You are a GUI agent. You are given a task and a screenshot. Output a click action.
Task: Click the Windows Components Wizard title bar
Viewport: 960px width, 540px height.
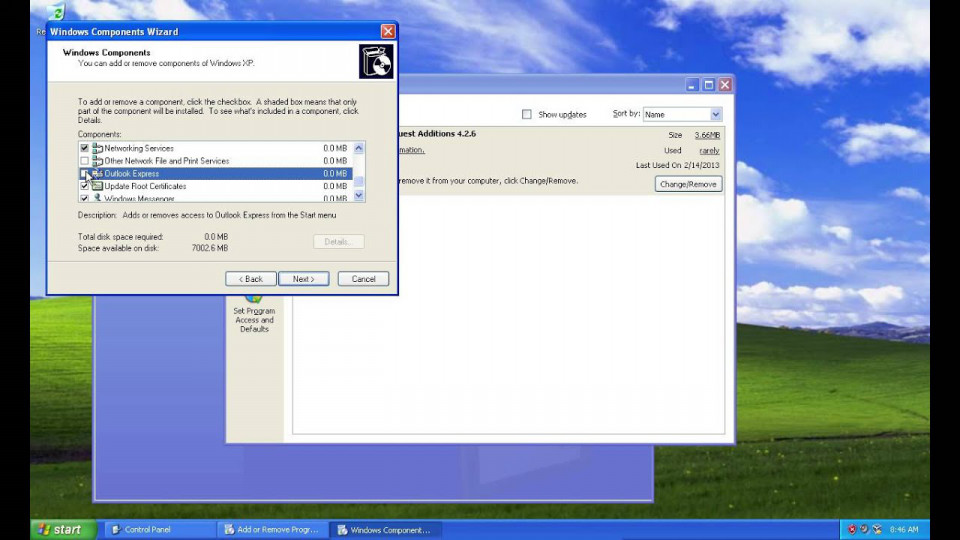214,32
